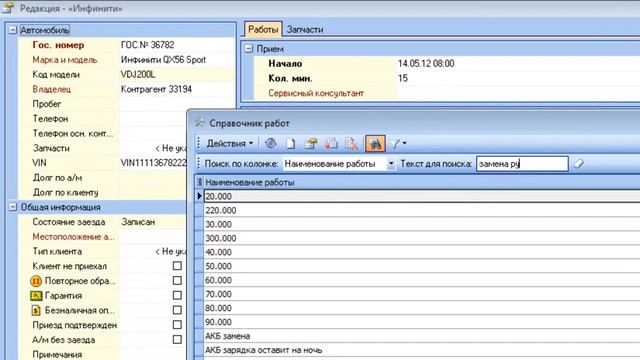Select the row 90.000
The height and width of the screenshot is (360, 640).
coord(422,322)
